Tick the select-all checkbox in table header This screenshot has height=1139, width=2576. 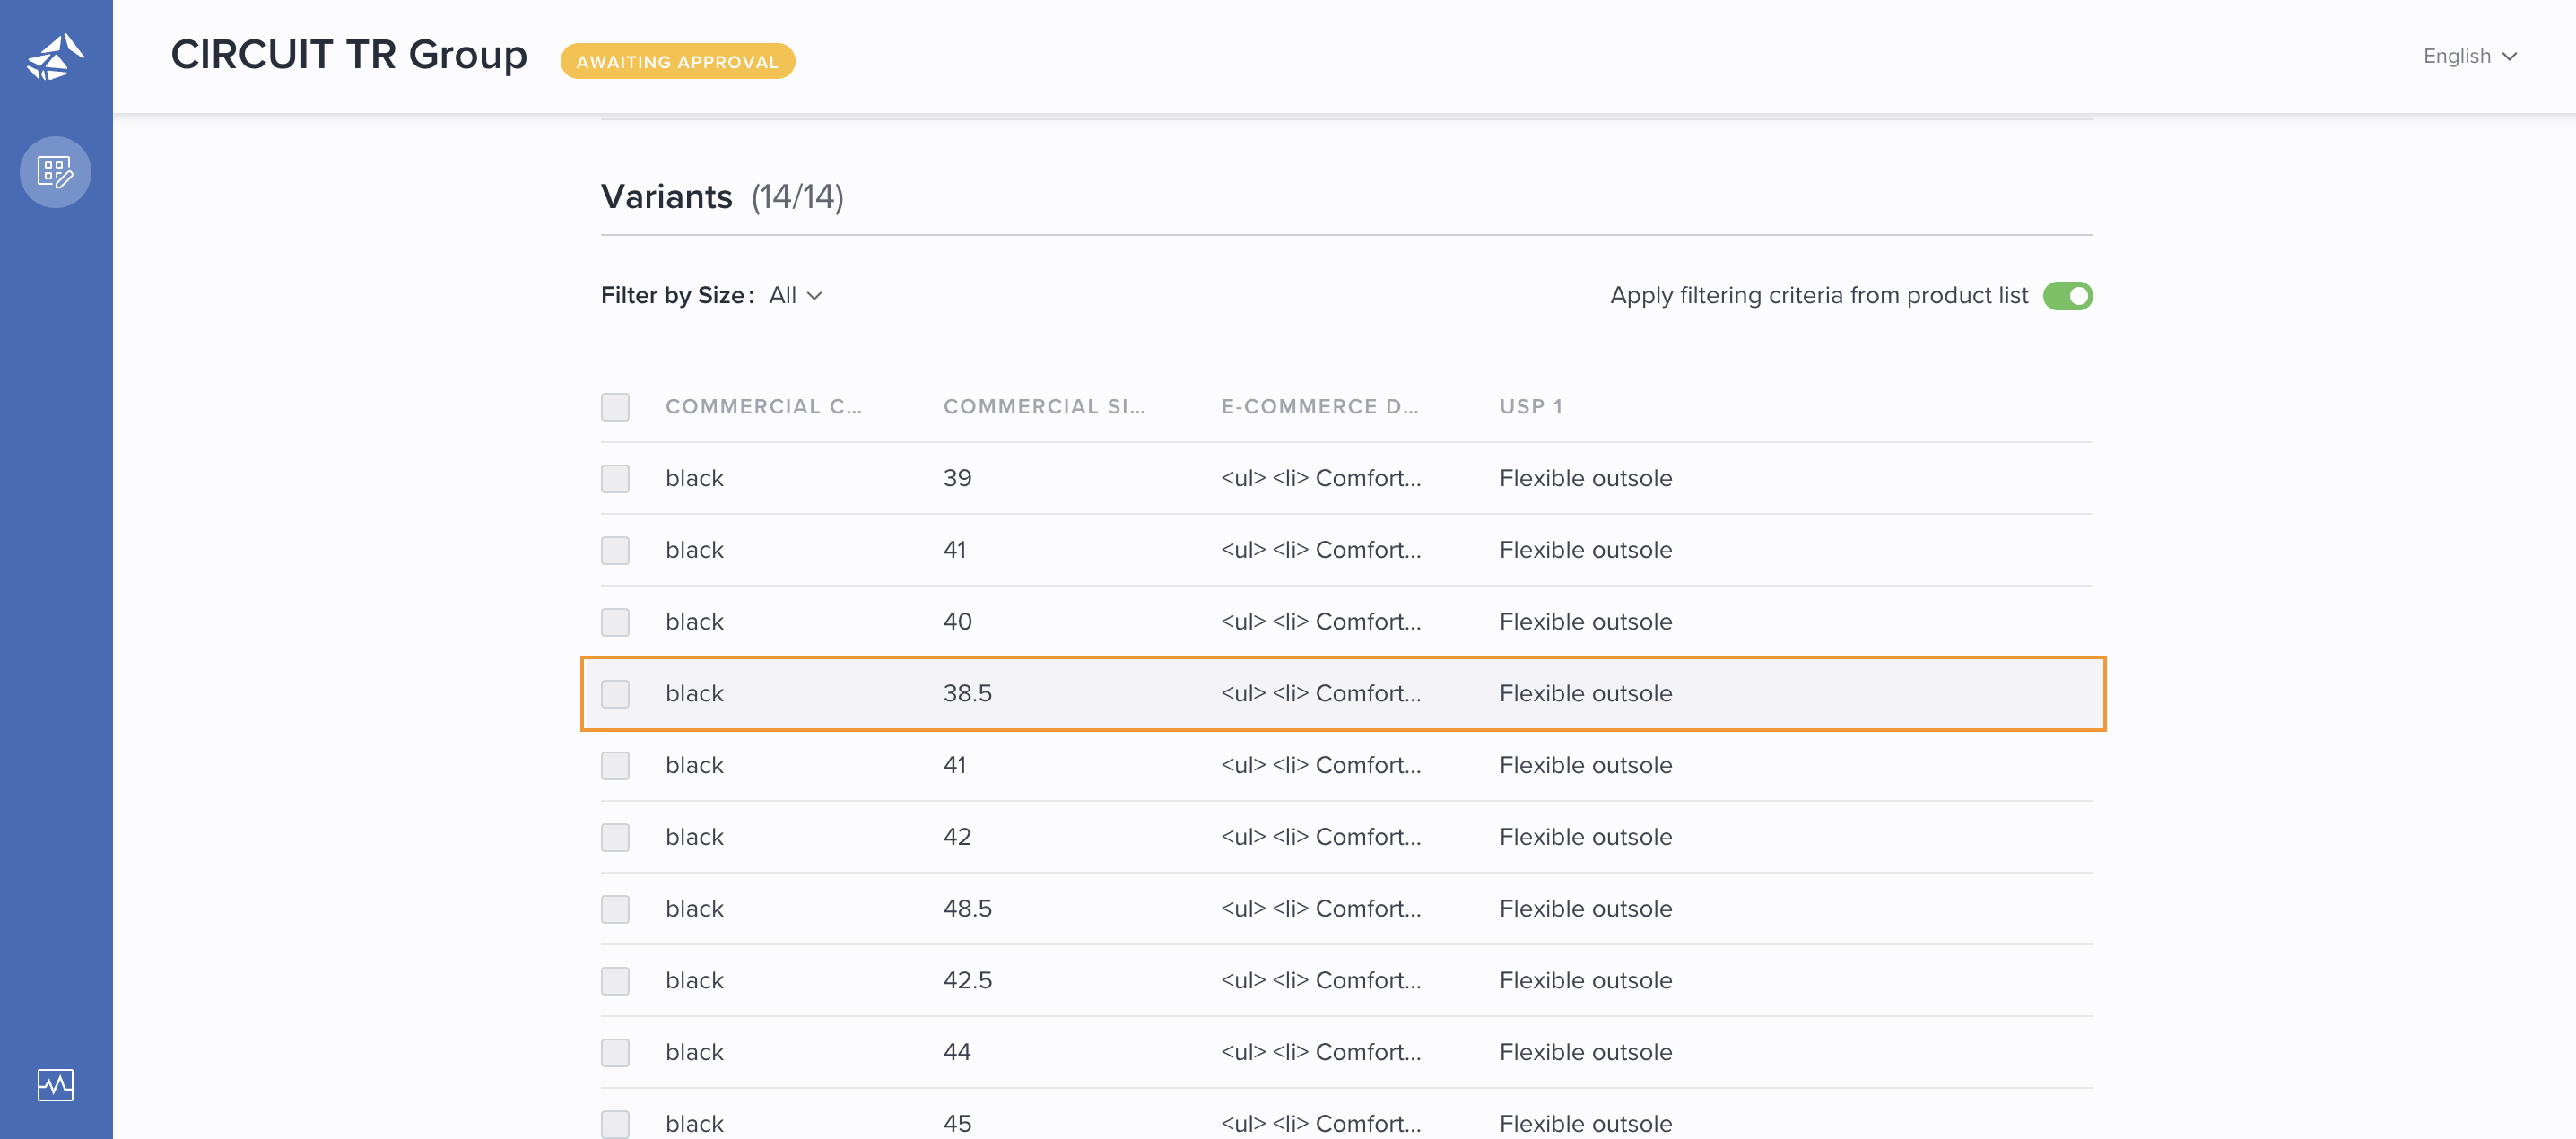pos(615,407)
